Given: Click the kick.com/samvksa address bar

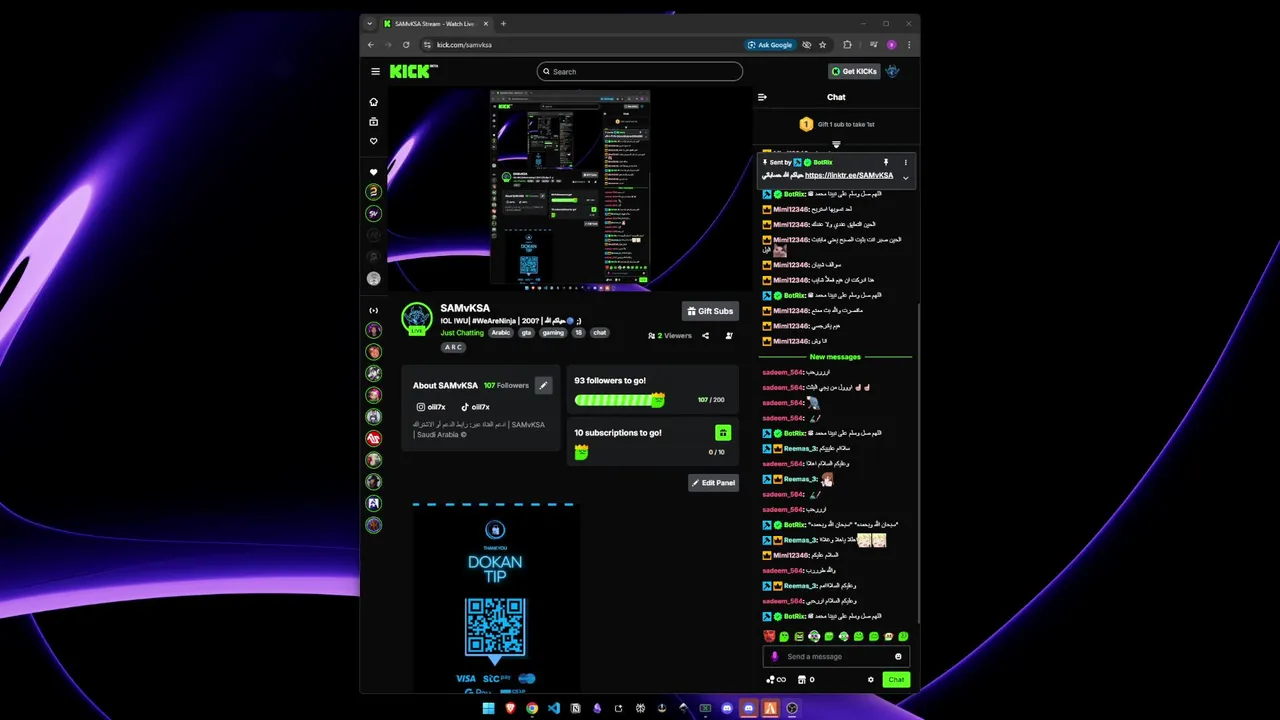Looking at the screenshot, I should [580, 45].
